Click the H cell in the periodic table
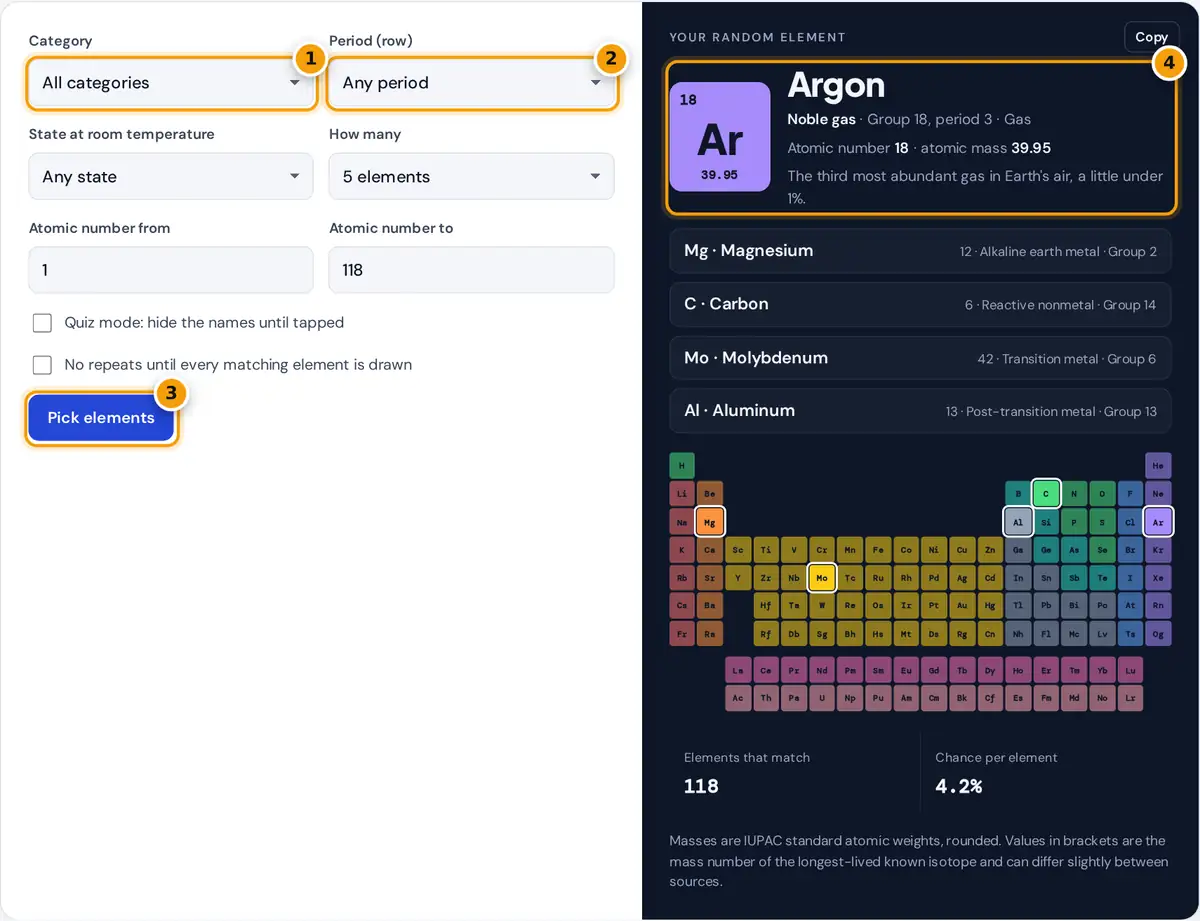 point(682,466)
